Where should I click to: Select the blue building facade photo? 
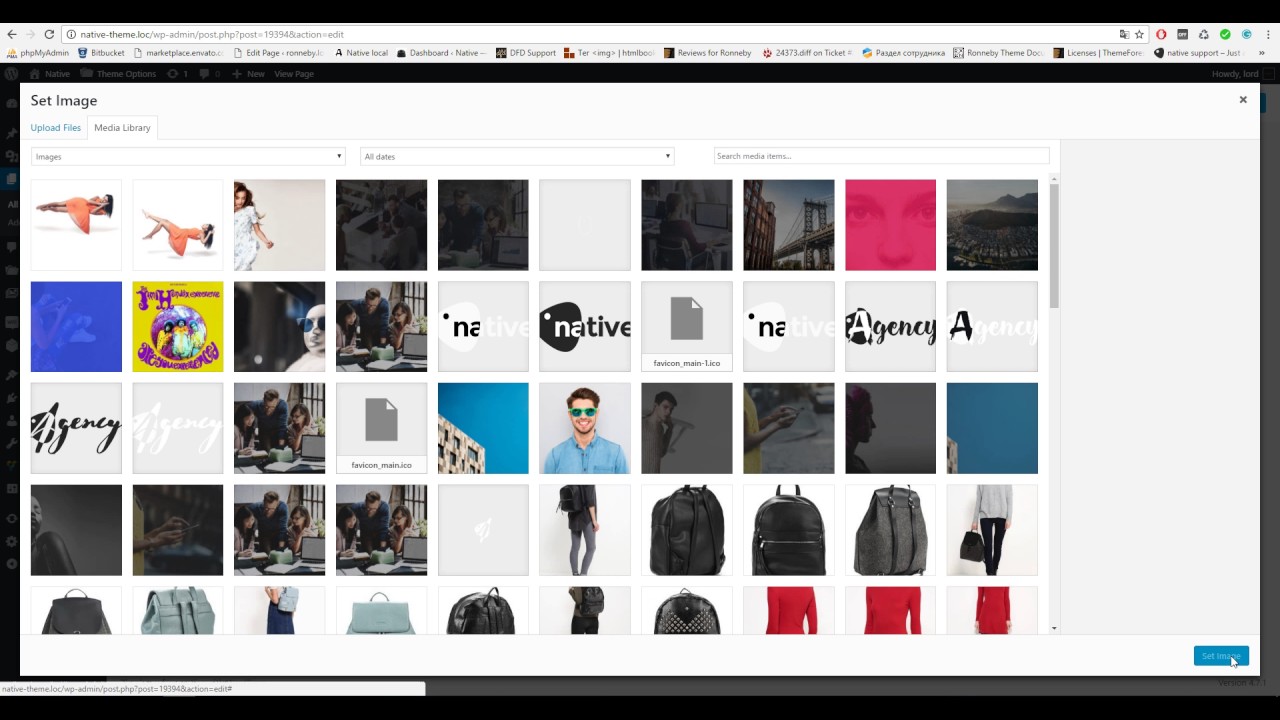(x=483, y=428)
